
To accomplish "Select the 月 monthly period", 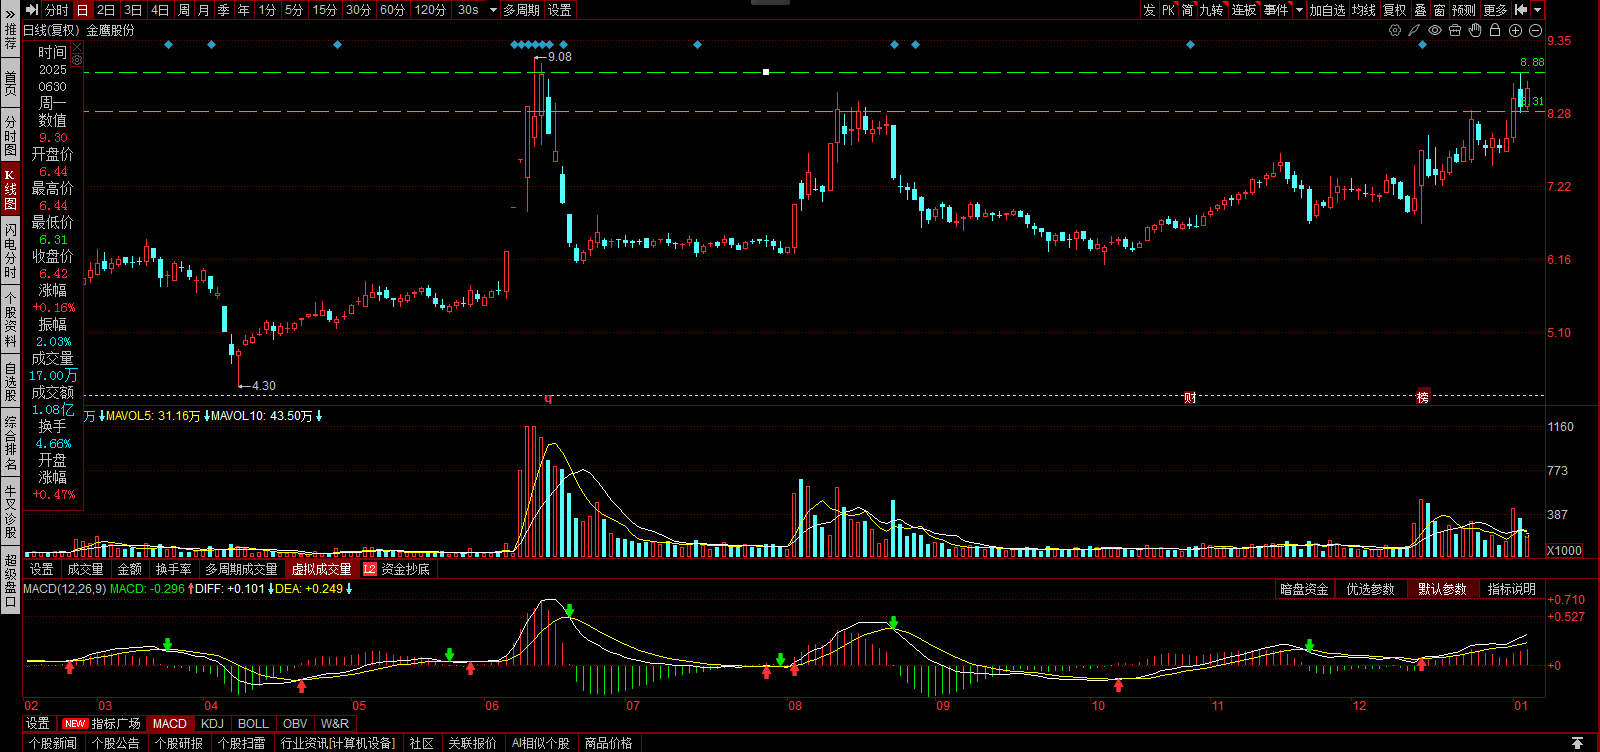I will click(203, 10).
